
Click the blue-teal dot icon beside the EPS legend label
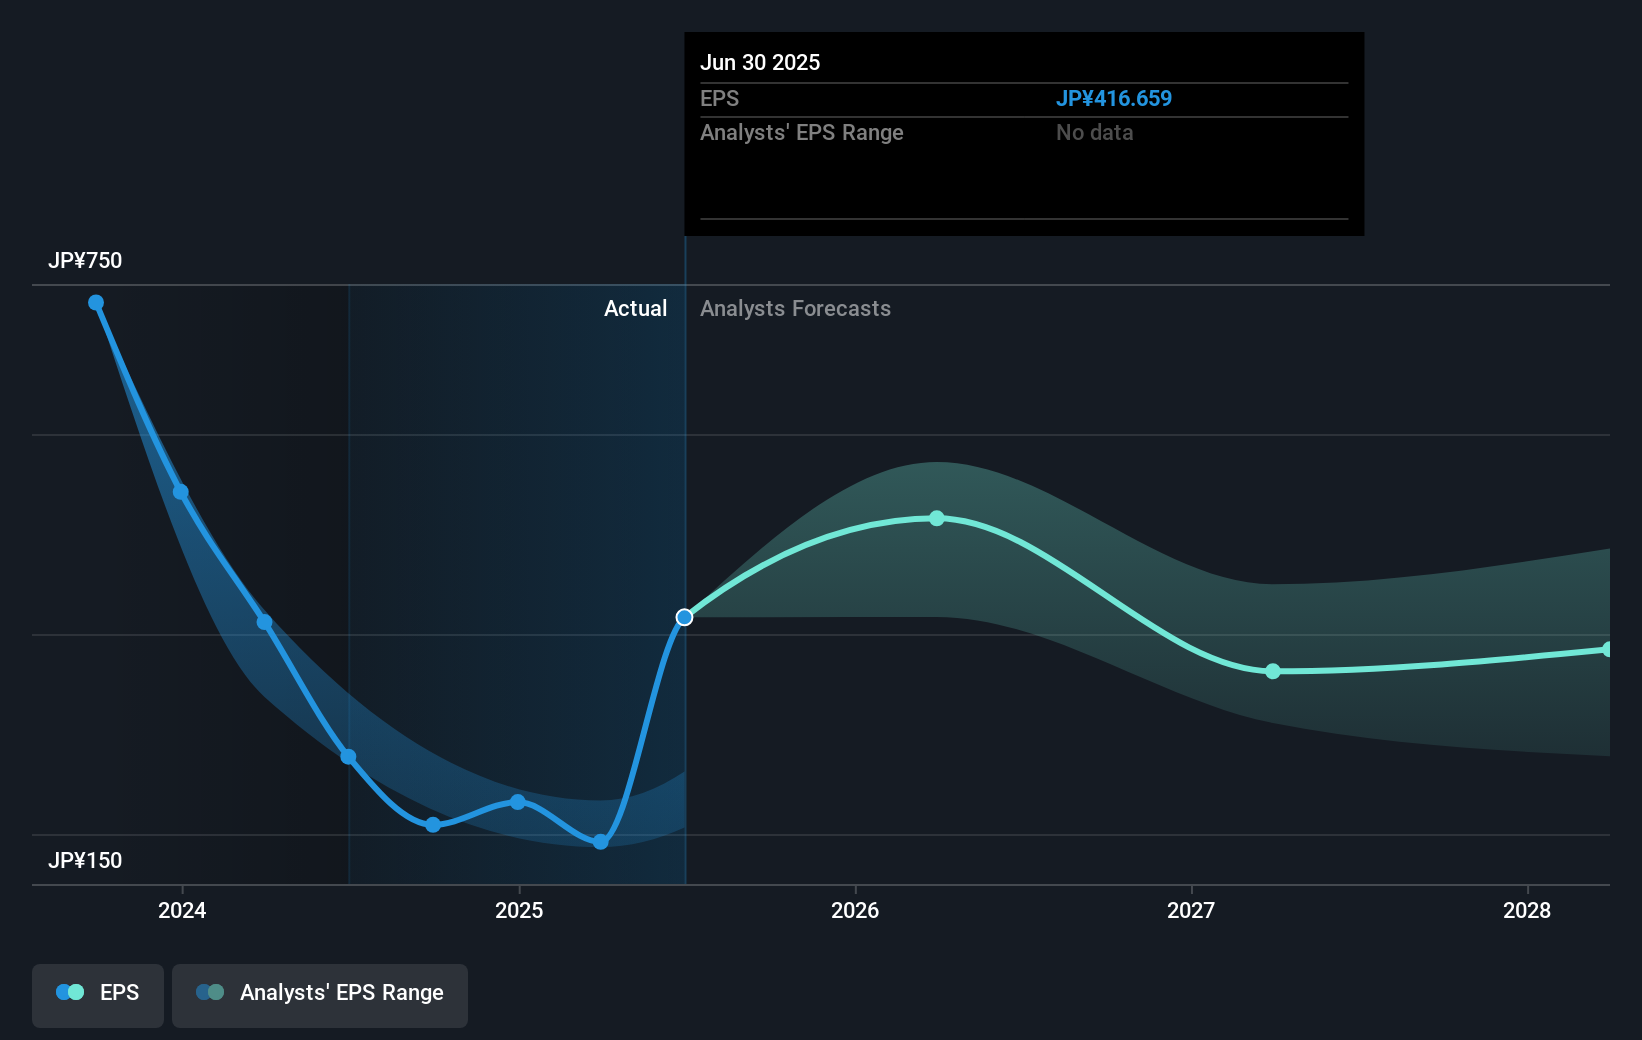point(70,992)
